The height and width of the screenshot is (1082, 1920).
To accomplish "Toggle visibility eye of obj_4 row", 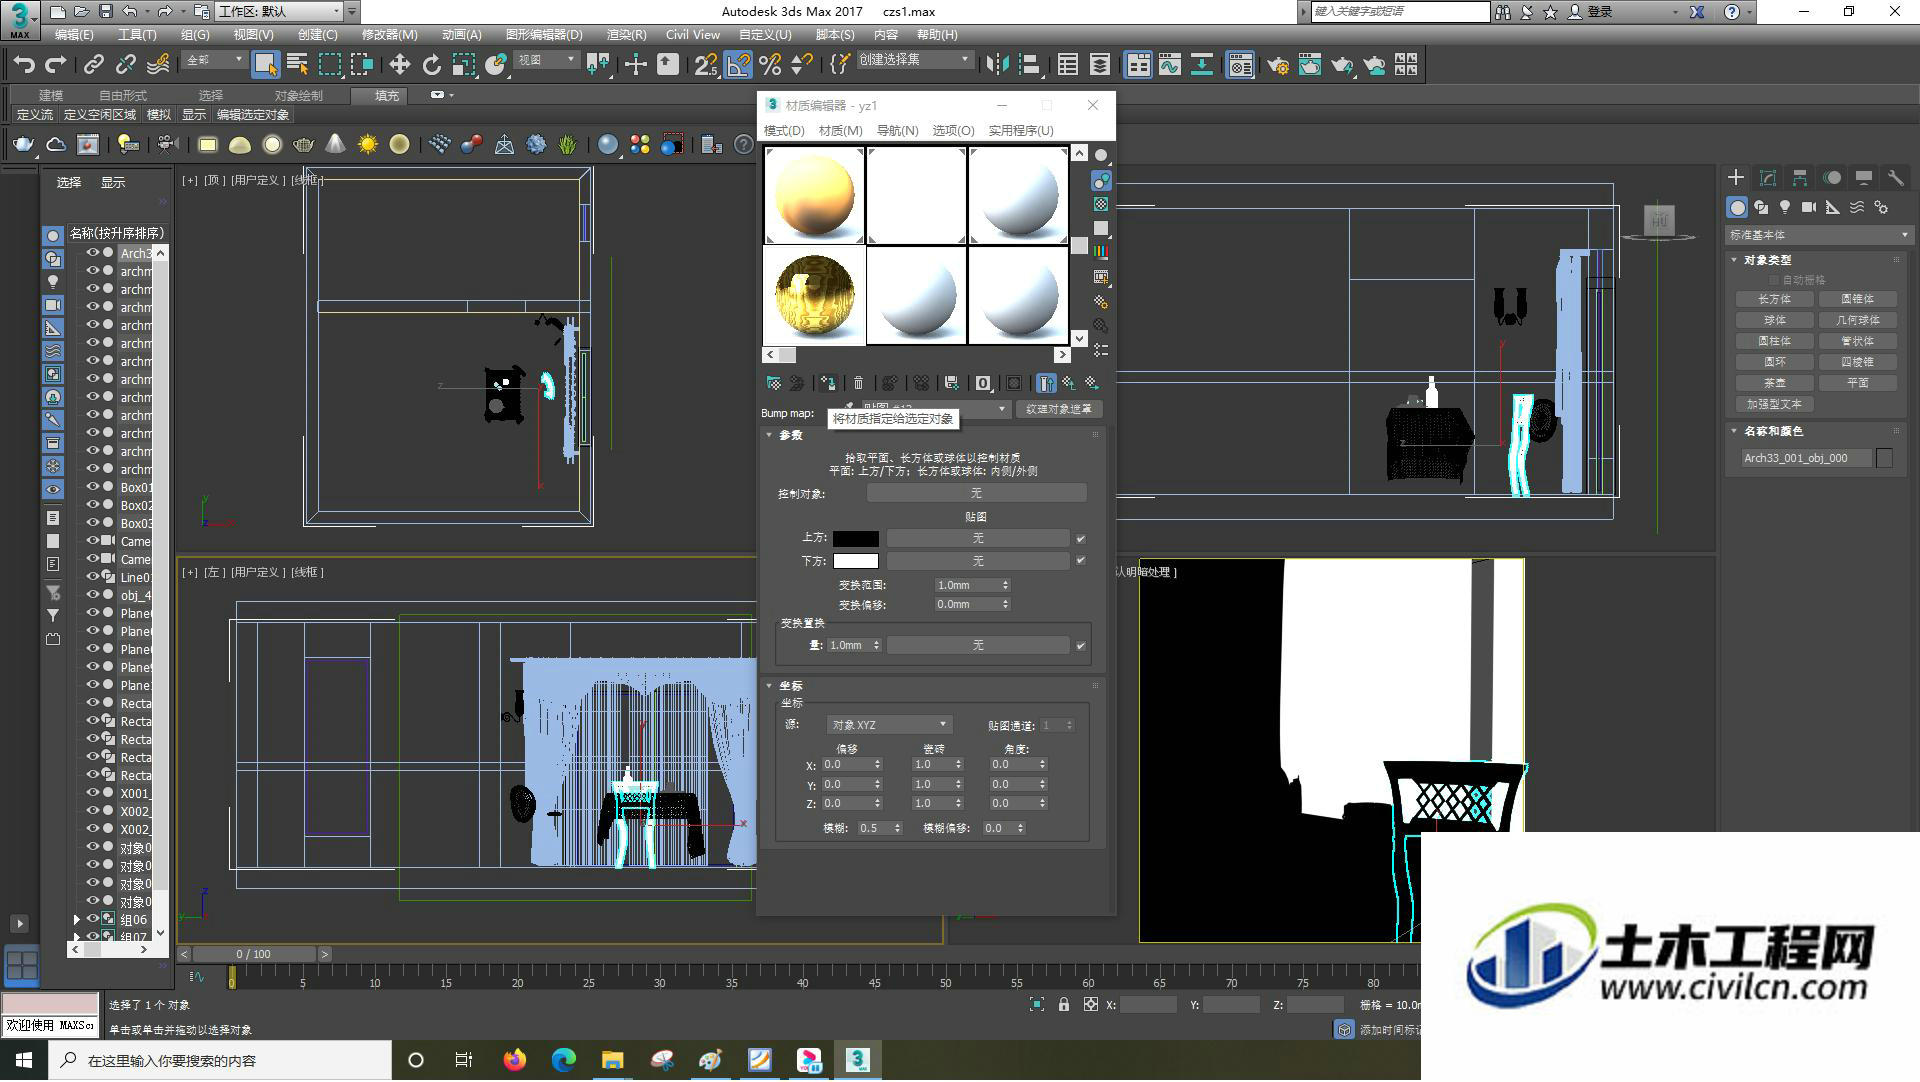I will pos(93,595).
